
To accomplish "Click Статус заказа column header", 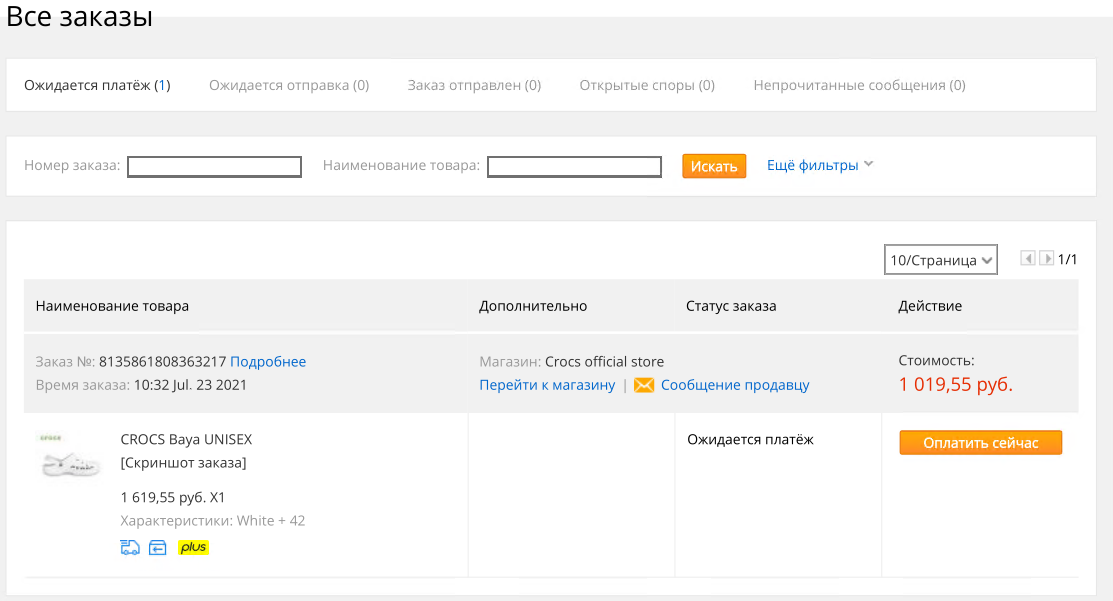I will [731, 306].
